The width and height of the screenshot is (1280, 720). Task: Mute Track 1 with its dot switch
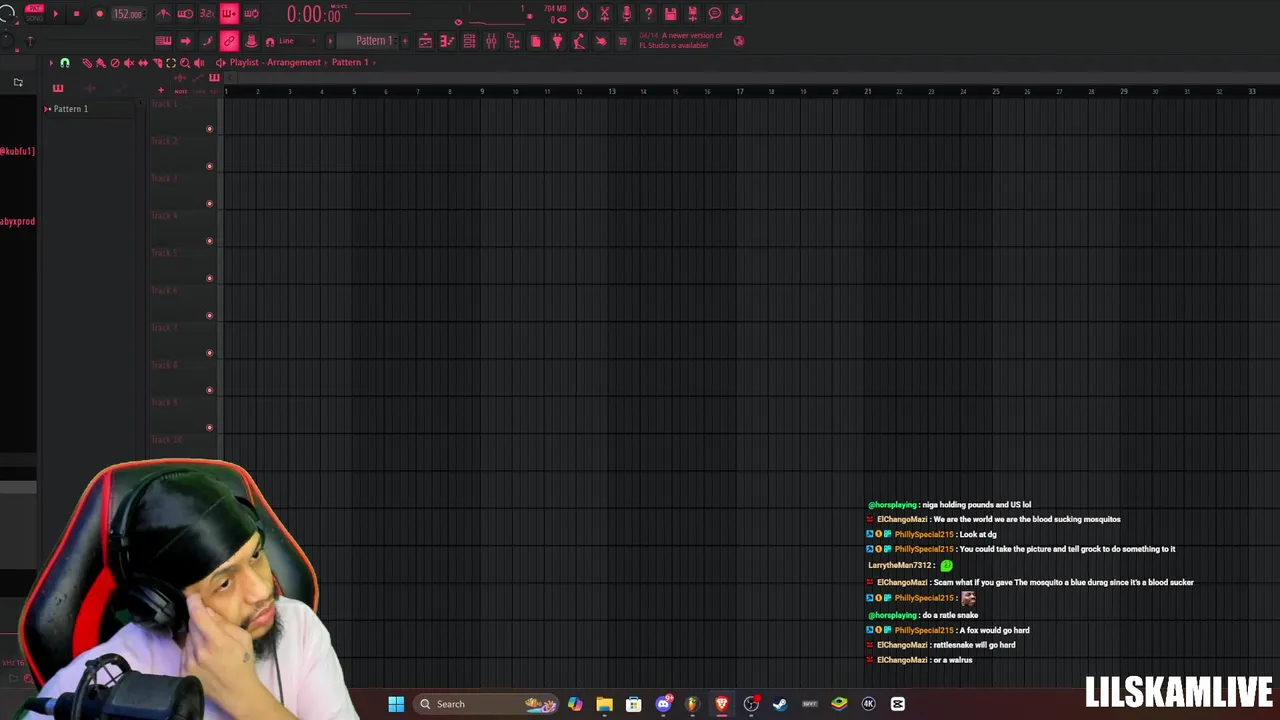[209, 129]
